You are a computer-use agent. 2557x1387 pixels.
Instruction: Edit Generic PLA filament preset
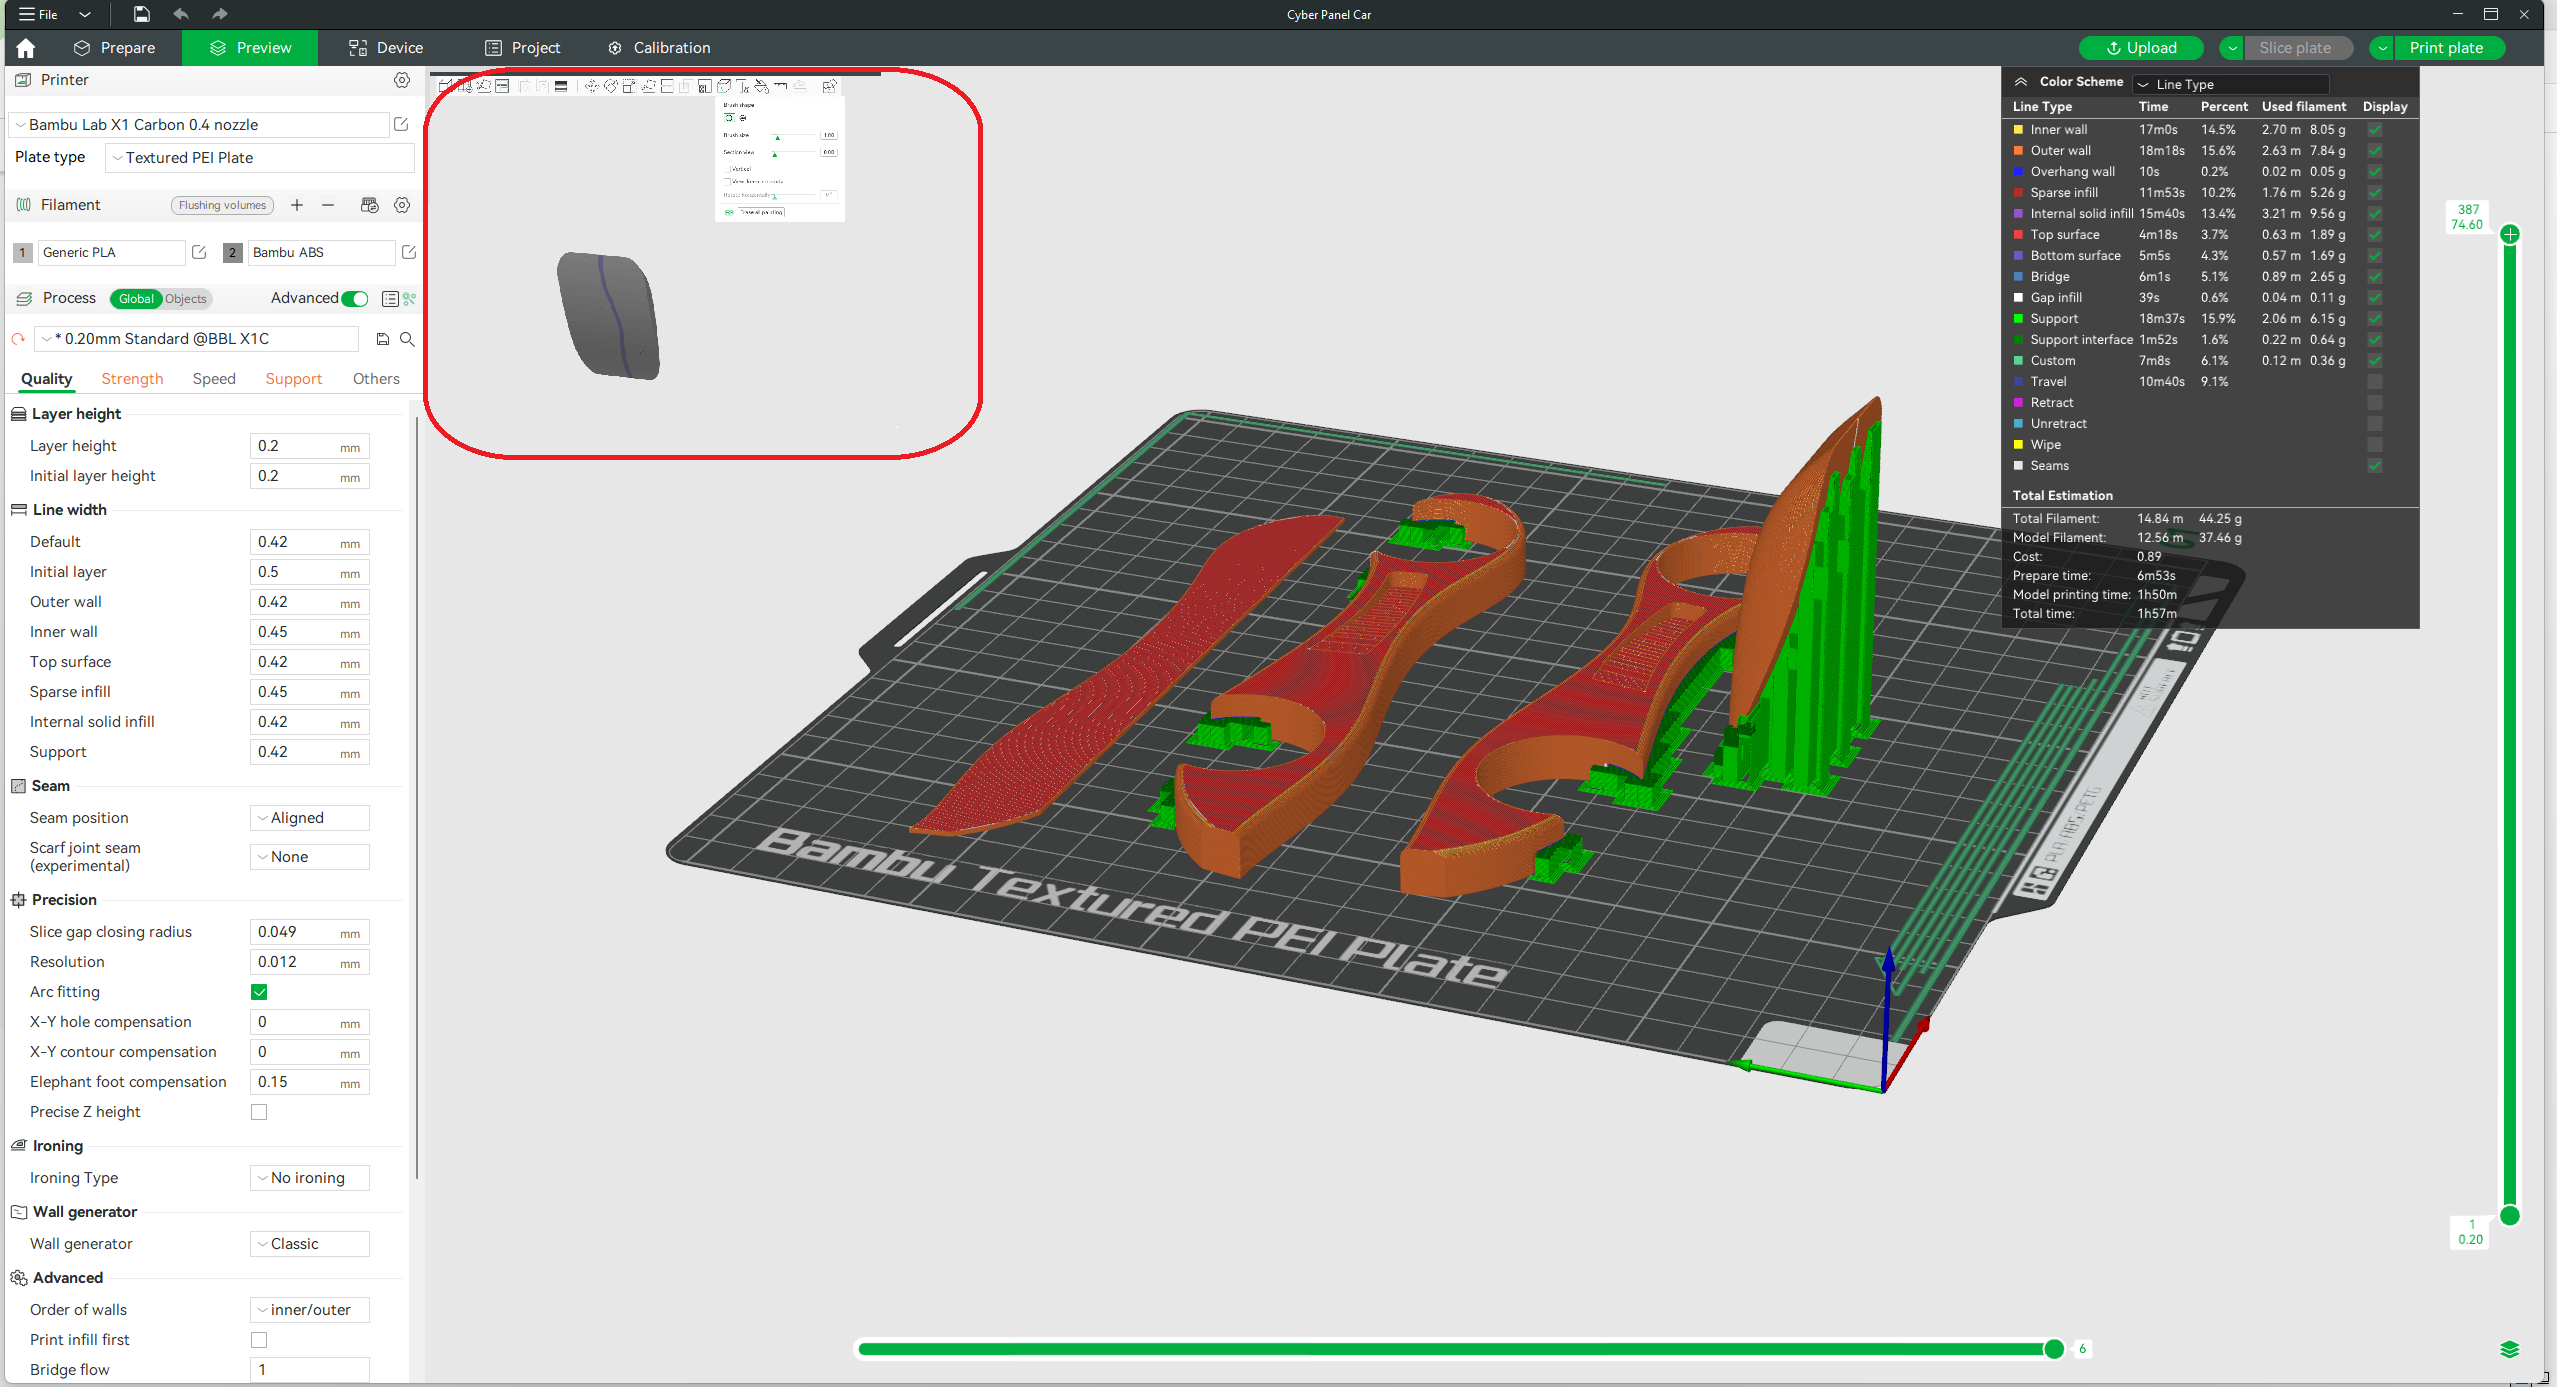click(x=199, y=252)
